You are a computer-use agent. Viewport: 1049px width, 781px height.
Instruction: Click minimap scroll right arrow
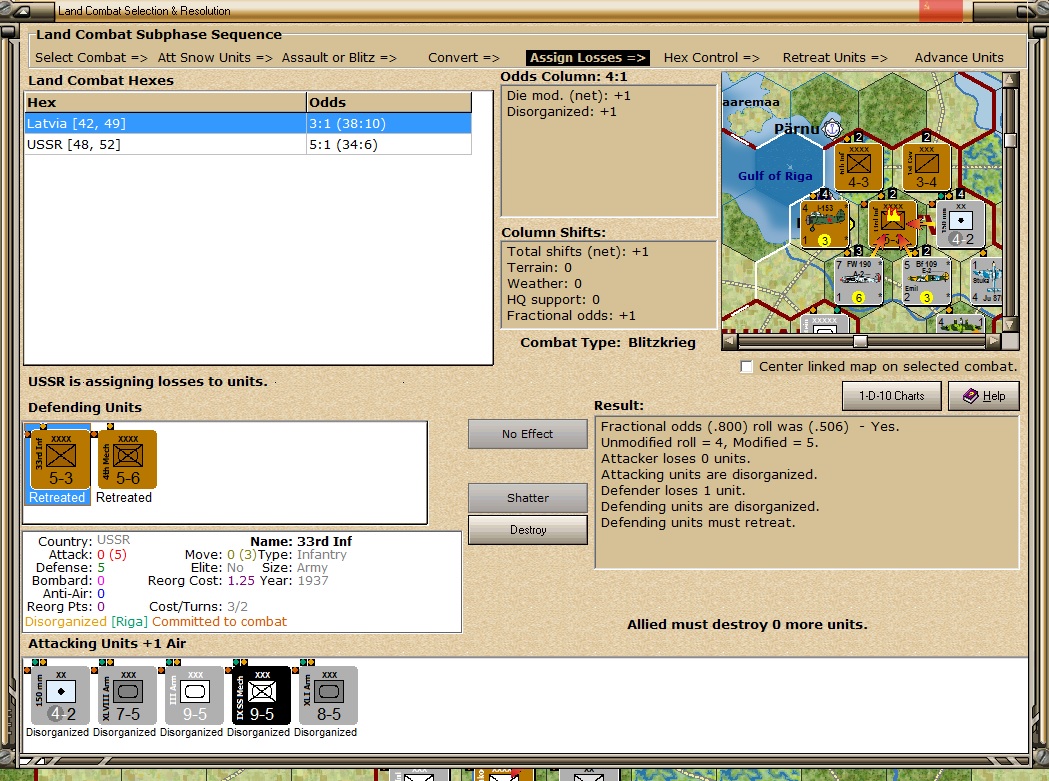click(994, 341)
